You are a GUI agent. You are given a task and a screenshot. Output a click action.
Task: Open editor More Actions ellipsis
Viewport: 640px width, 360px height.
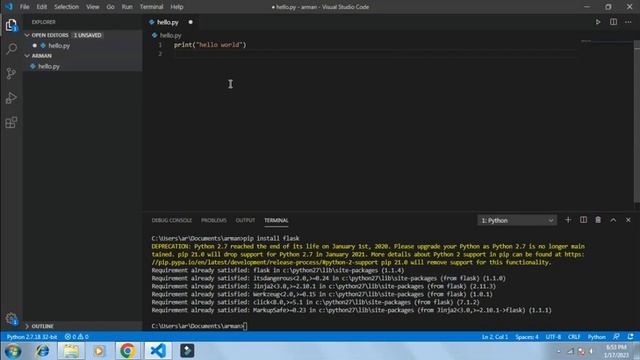[628, 22]
